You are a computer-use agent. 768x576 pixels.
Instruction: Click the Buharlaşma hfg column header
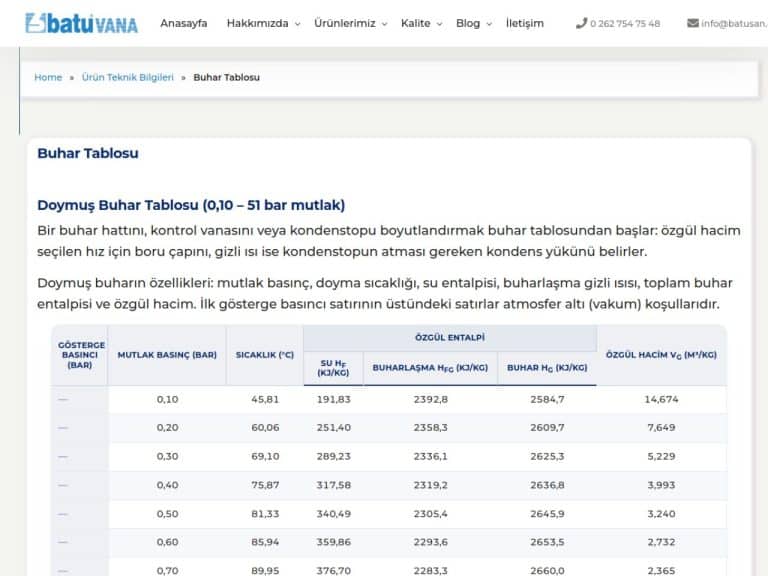click(x=431, y=368)
